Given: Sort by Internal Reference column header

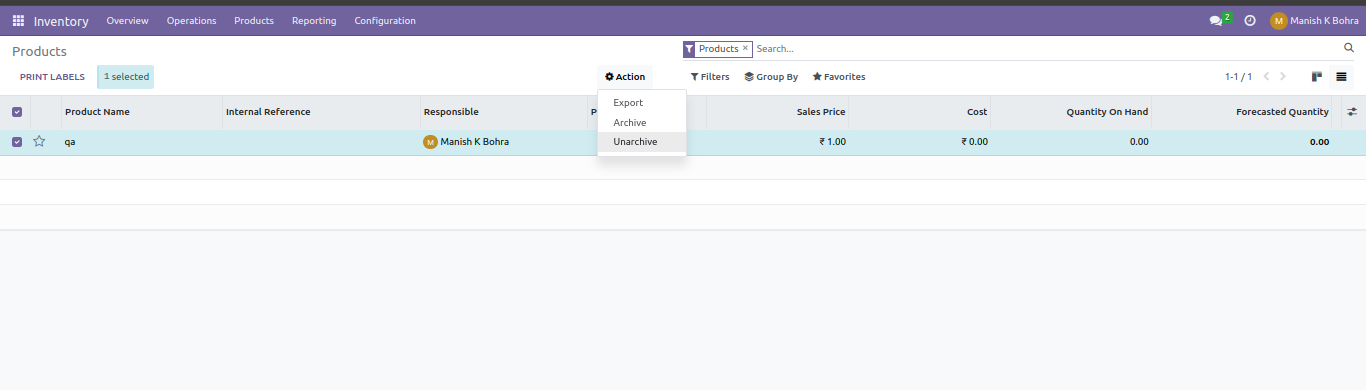Looking at the screenshot, I should pyautogui.click(x=268, y=112).
